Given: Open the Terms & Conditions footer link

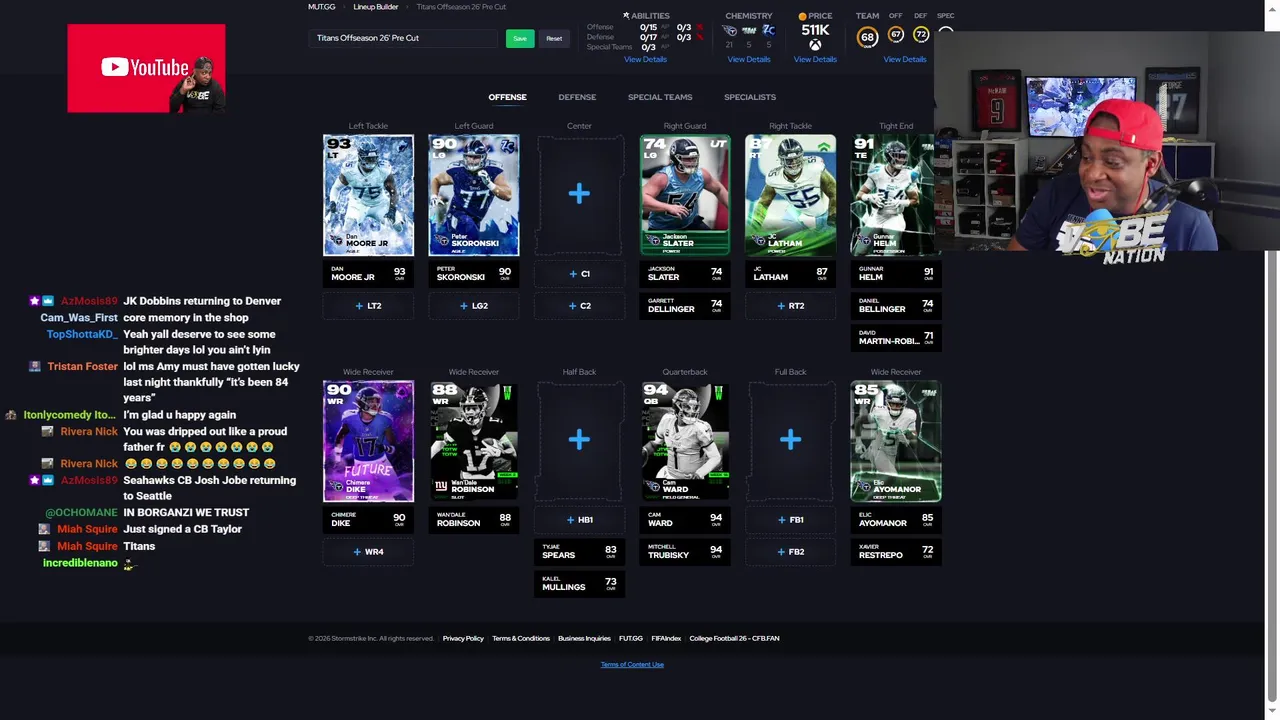Looking at the screenshot, I should 521,639.
